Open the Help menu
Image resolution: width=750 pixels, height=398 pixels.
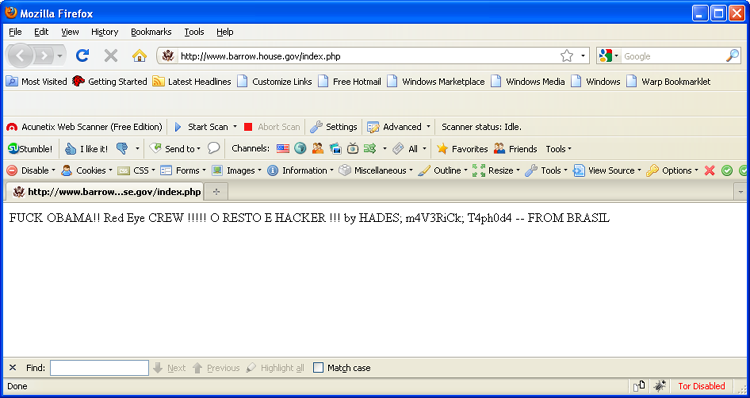point(224,32)
